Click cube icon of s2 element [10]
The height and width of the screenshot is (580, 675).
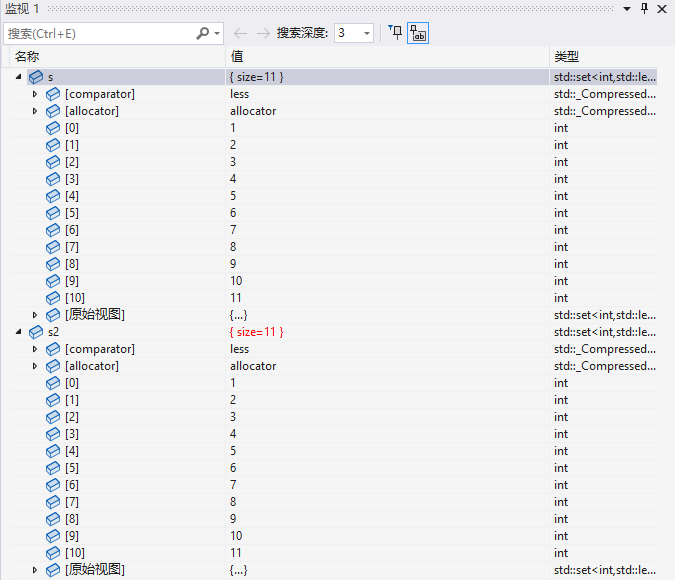tap(53, 553)
